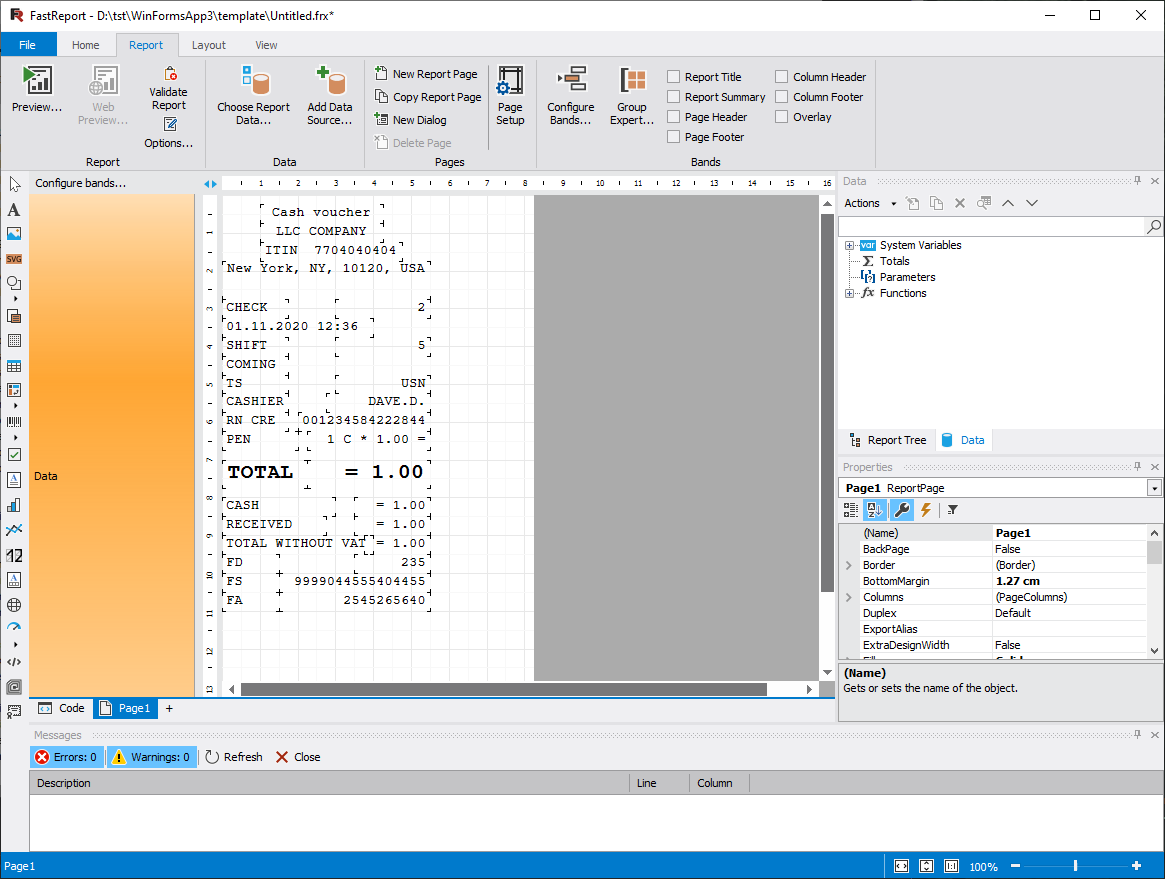Click whole page zoom icon in status bar
Screen dimensions: 1165x879
(x=927, y=866)
